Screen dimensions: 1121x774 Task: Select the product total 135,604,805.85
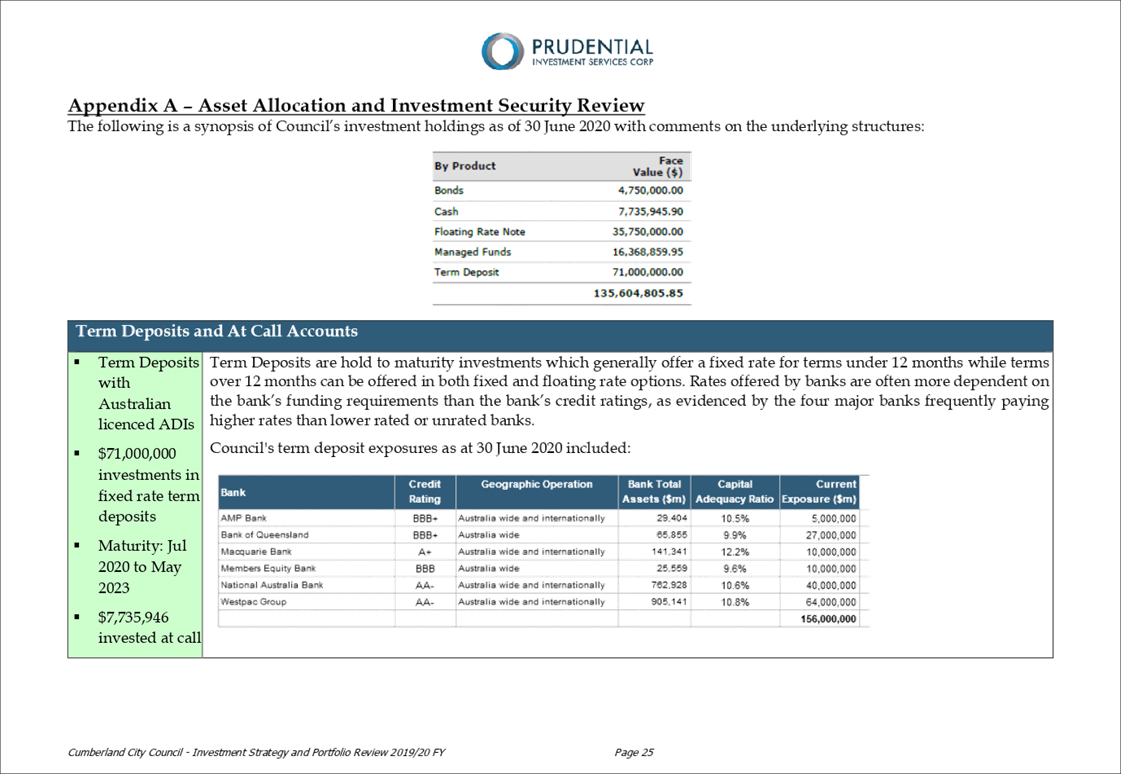pos(638,293)
